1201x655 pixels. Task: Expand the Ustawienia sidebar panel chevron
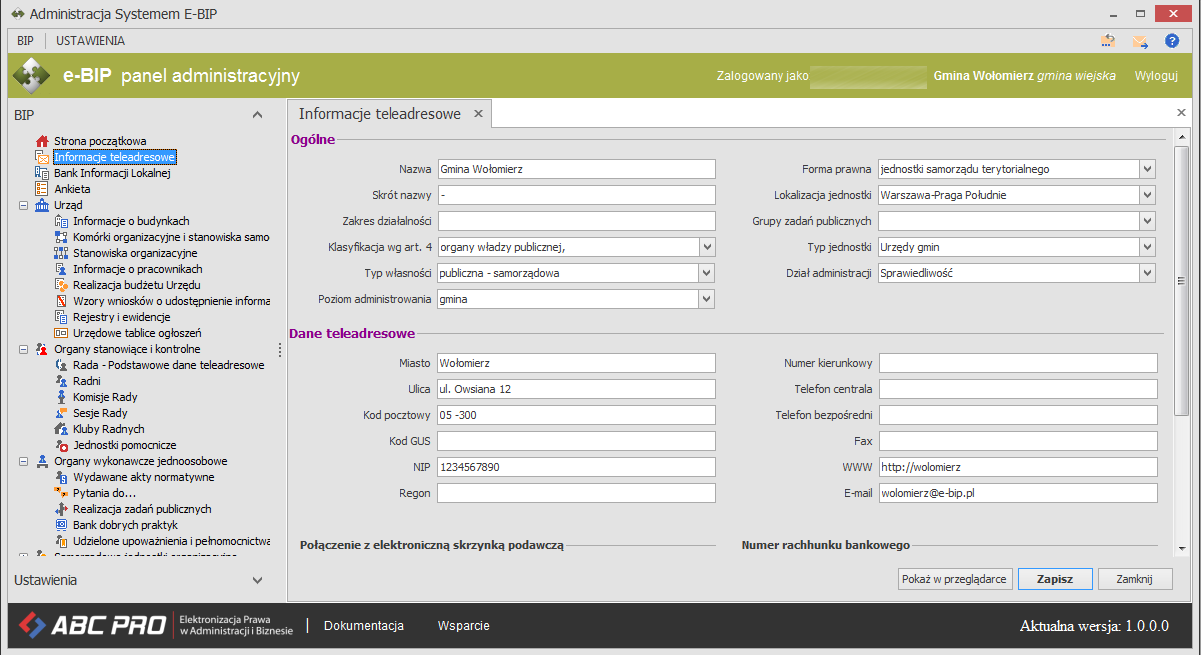coord(257,580)
